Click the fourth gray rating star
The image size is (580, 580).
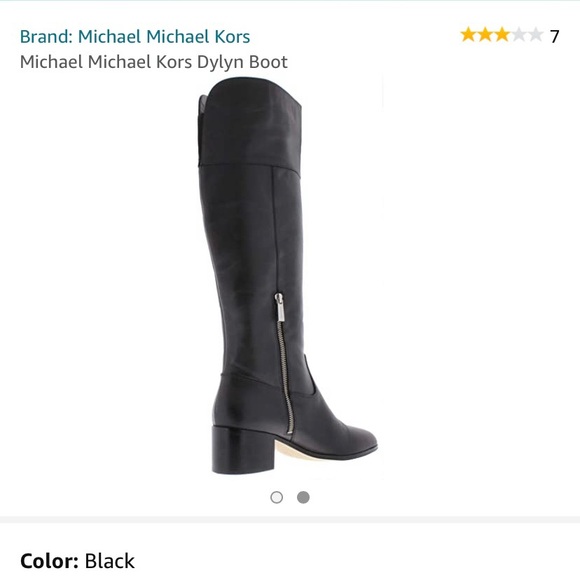[x=519, y=35]
